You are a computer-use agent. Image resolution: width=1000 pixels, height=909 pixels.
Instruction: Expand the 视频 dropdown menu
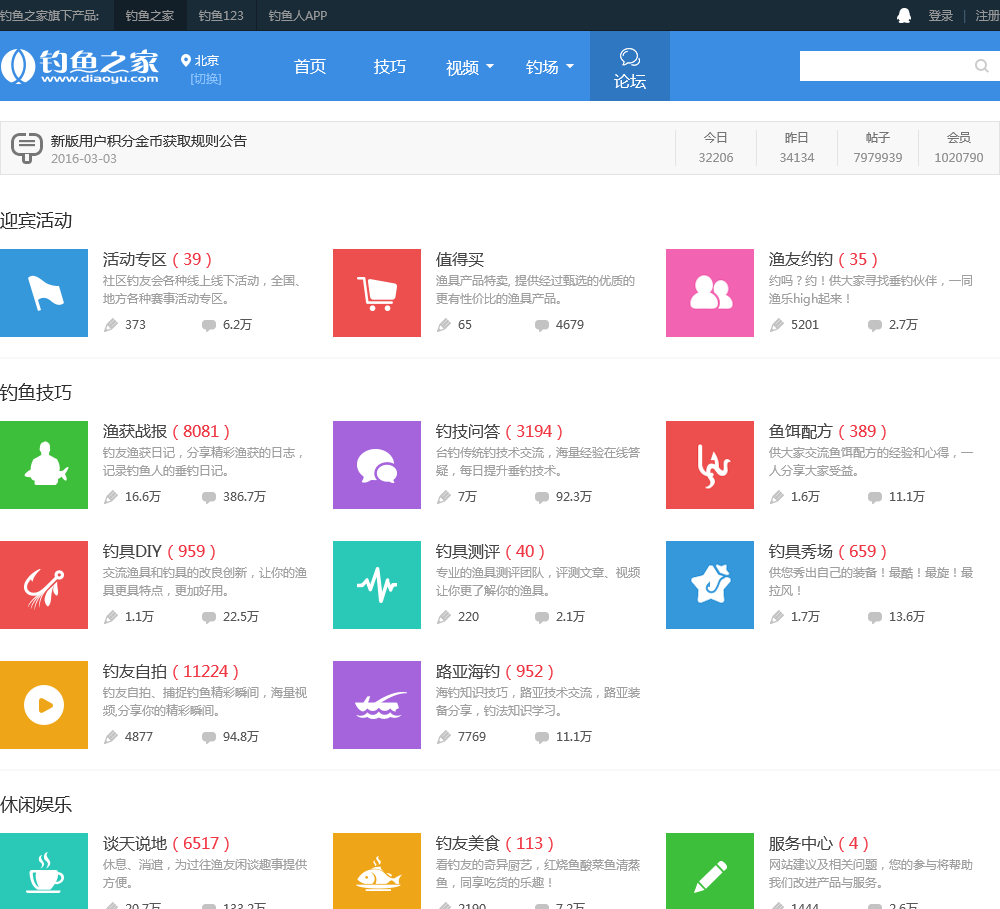[x=470, y=67]
